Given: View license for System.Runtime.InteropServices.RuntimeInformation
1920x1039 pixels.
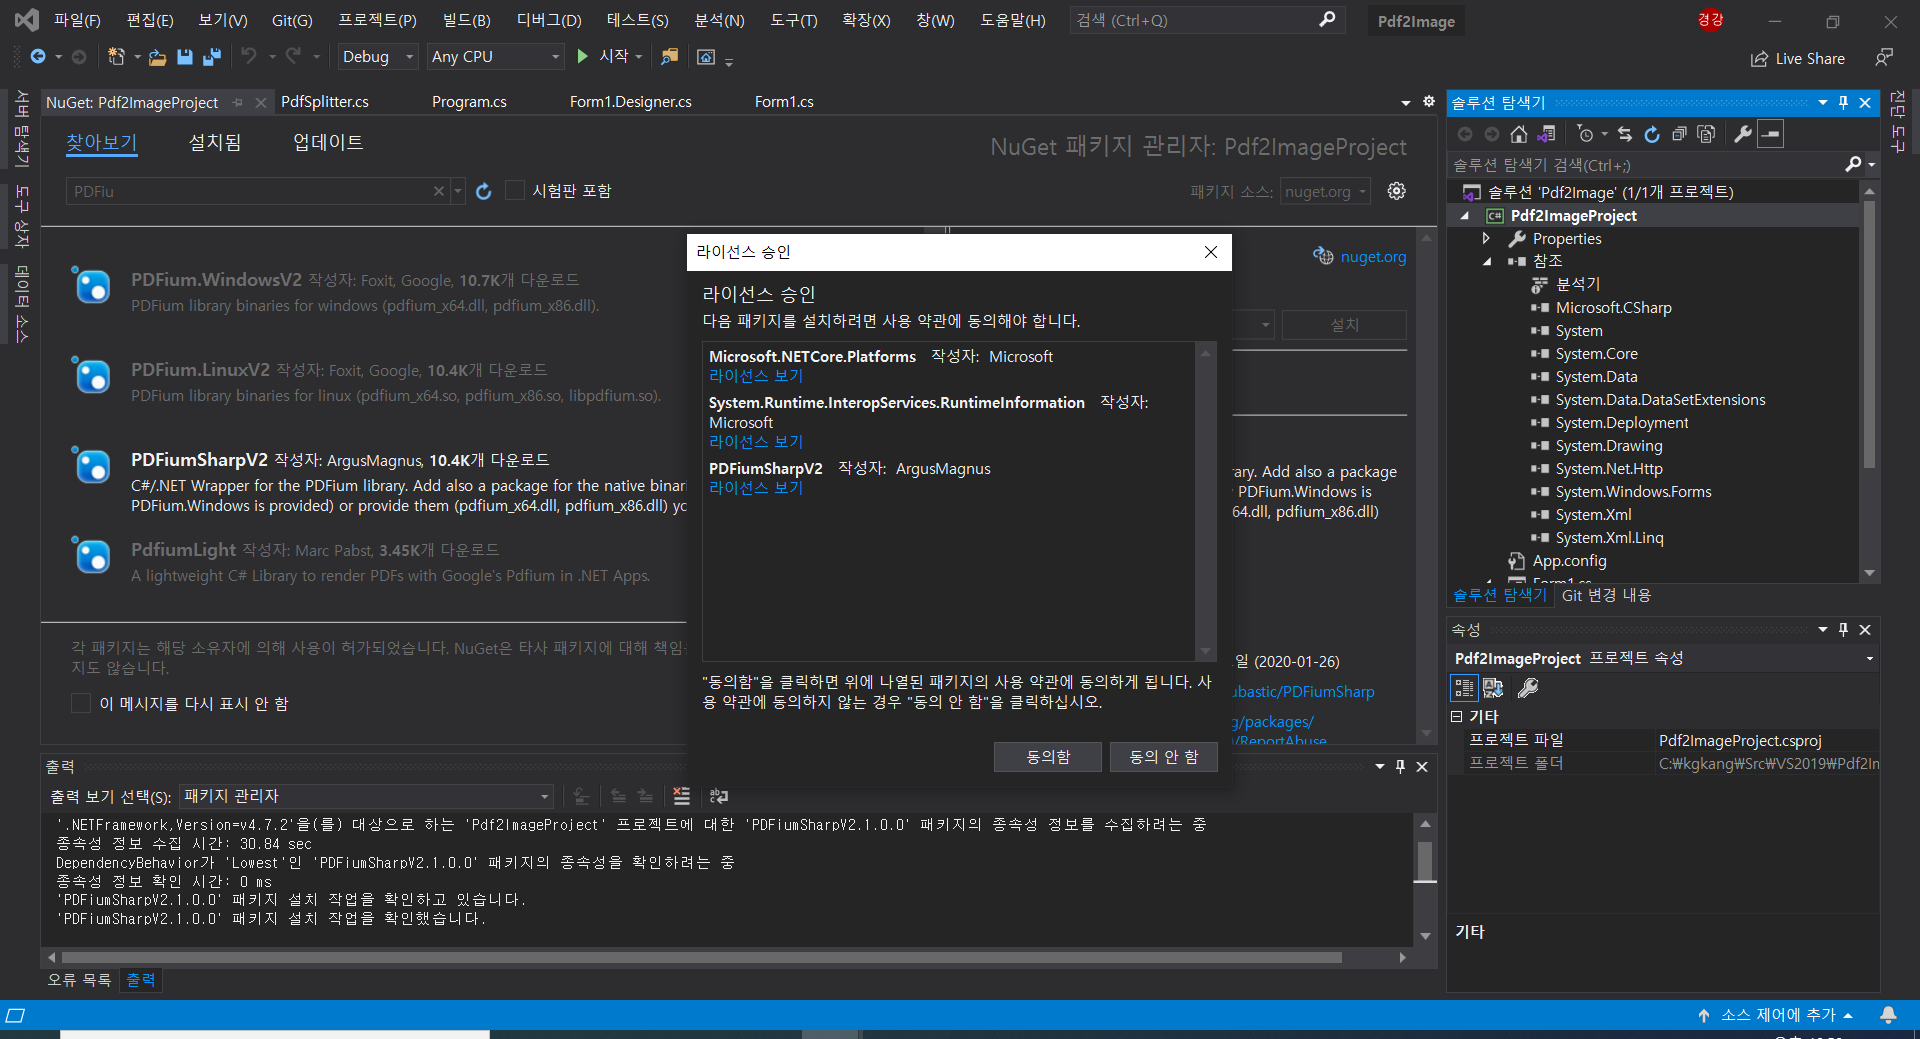Looking at the screenshot, I should [756, 442].
